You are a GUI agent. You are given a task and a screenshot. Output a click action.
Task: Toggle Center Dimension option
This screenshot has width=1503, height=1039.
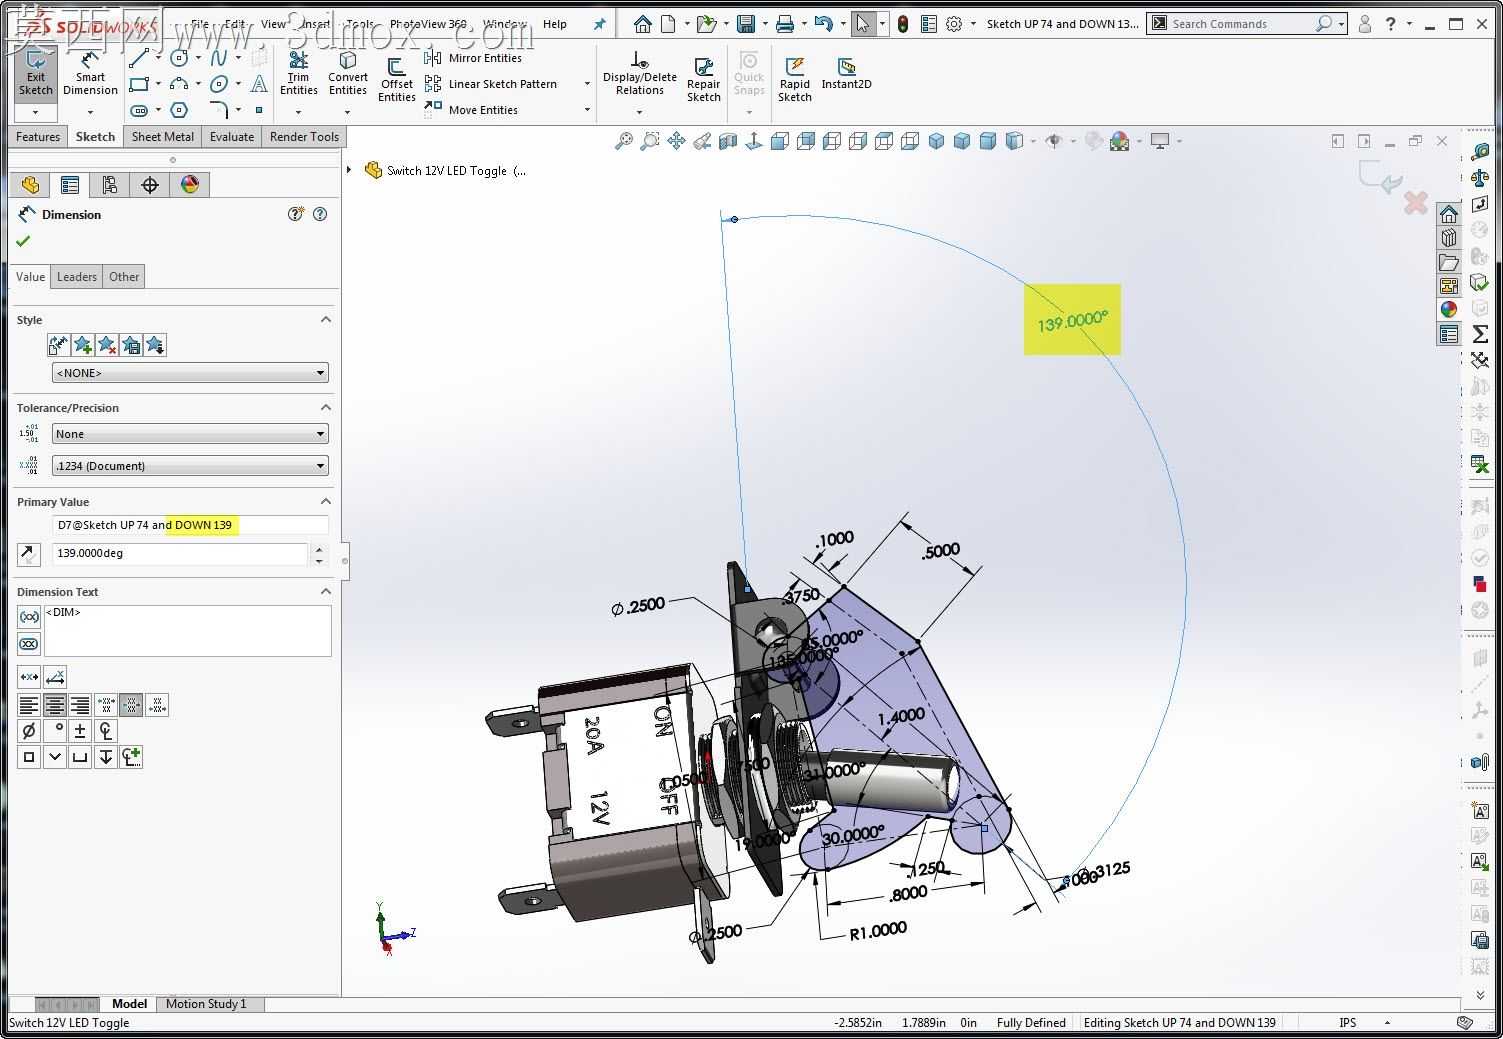[29, 678]
